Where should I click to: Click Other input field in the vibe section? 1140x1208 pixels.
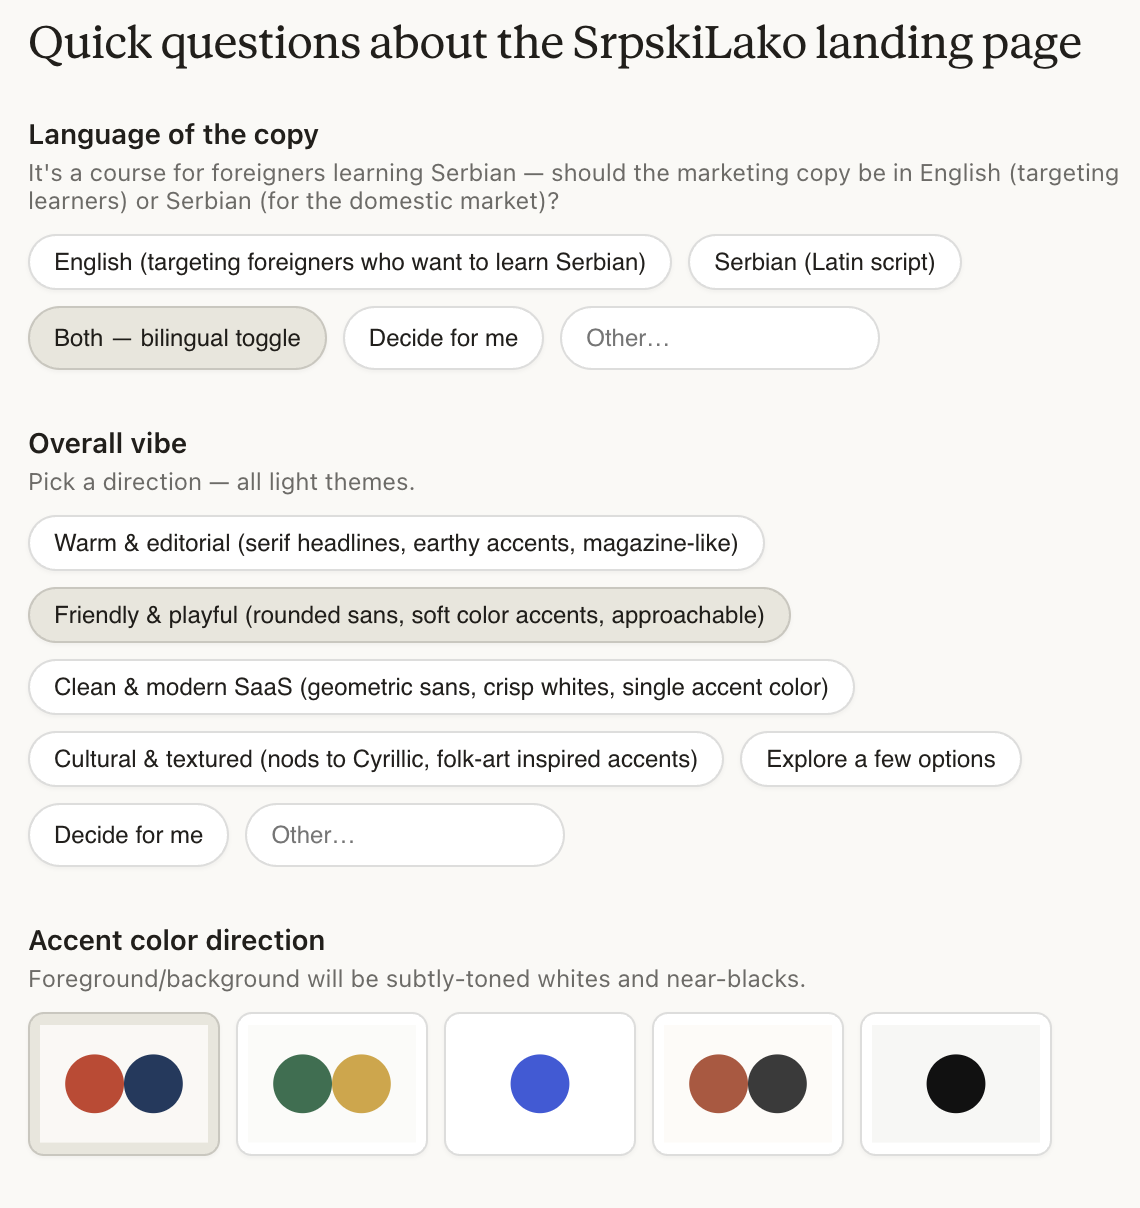[404, 835]
